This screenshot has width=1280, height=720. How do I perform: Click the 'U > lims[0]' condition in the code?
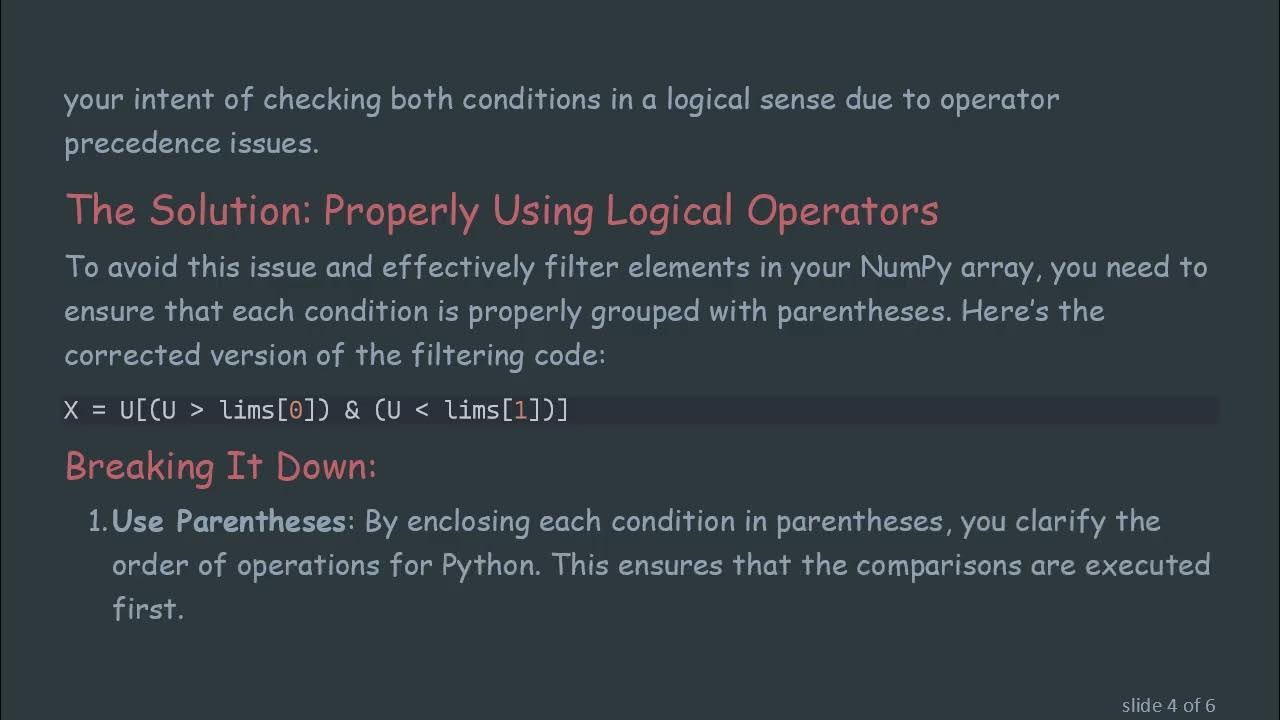click(x=238, y=410)
